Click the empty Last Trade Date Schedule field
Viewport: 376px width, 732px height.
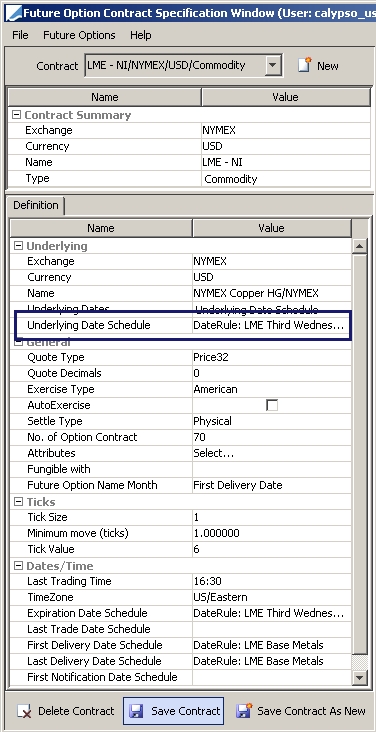tap(271, 629)
